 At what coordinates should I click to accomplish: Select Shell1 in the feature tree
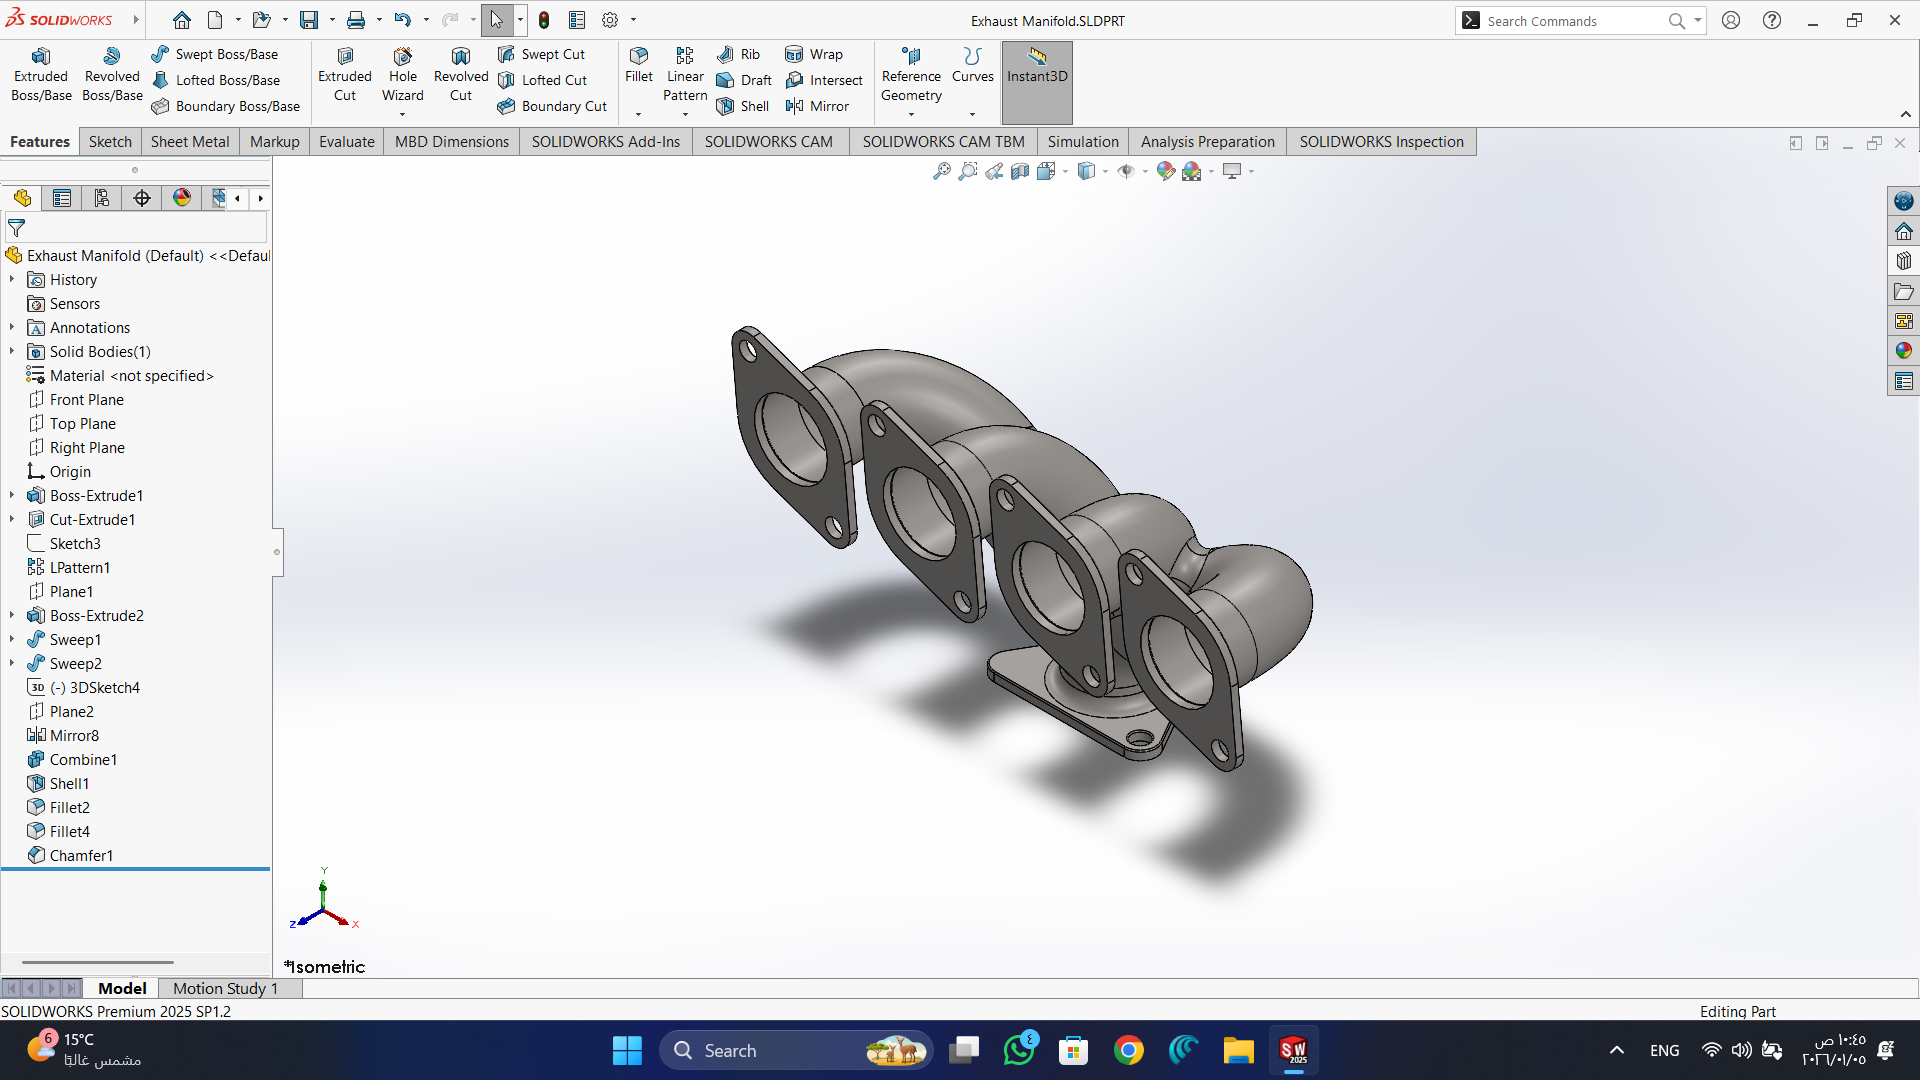69,784
